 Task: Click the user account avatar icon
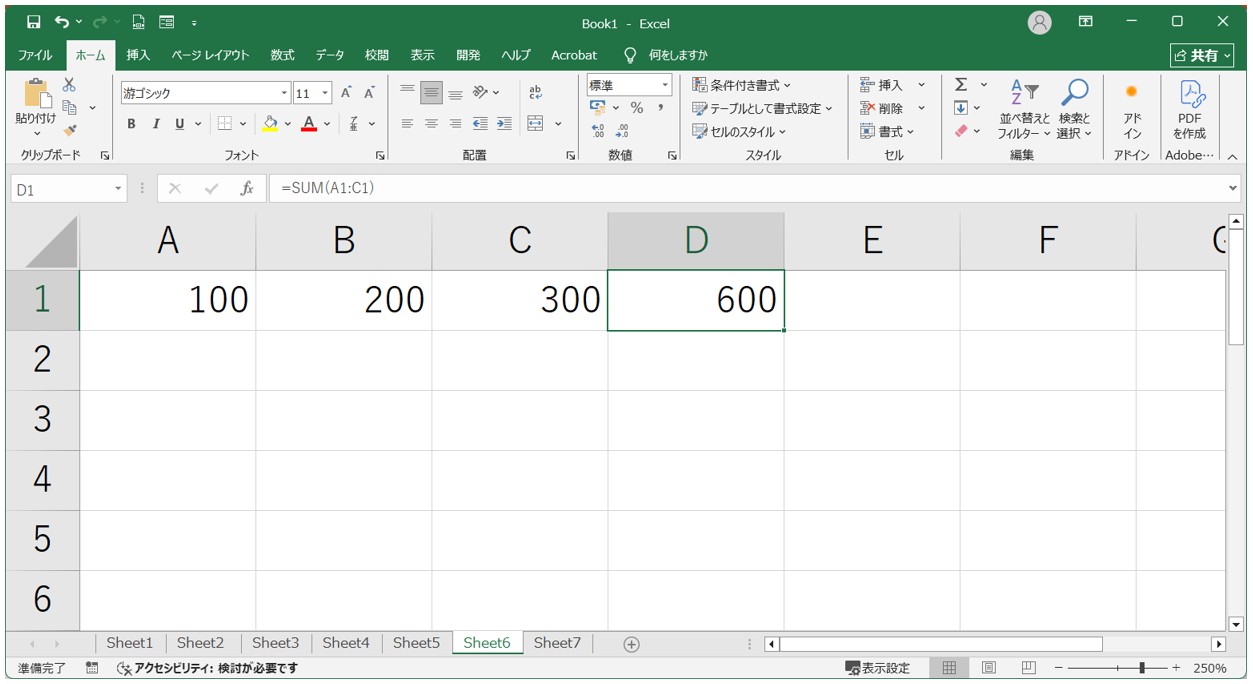[x=1040, y=22]
